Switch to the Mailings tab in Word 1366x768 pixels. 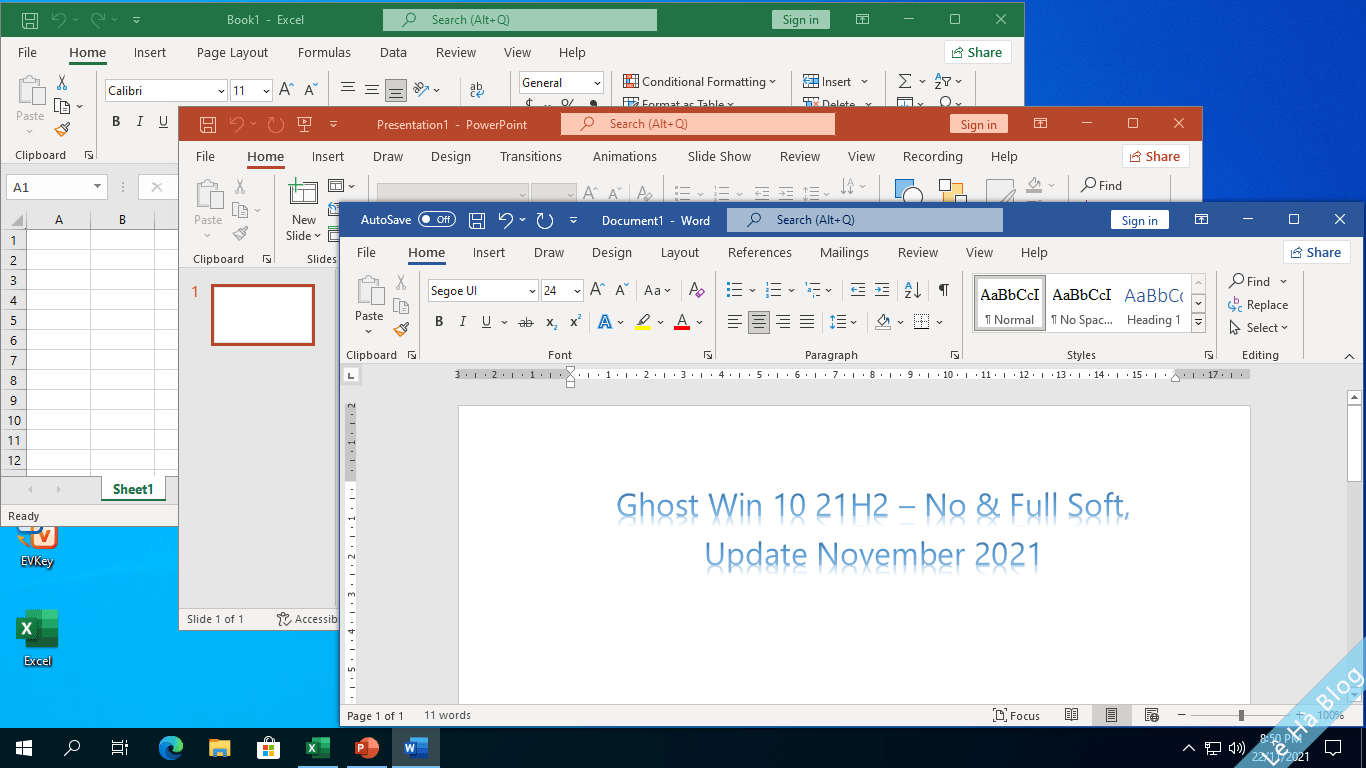point(843,253)
